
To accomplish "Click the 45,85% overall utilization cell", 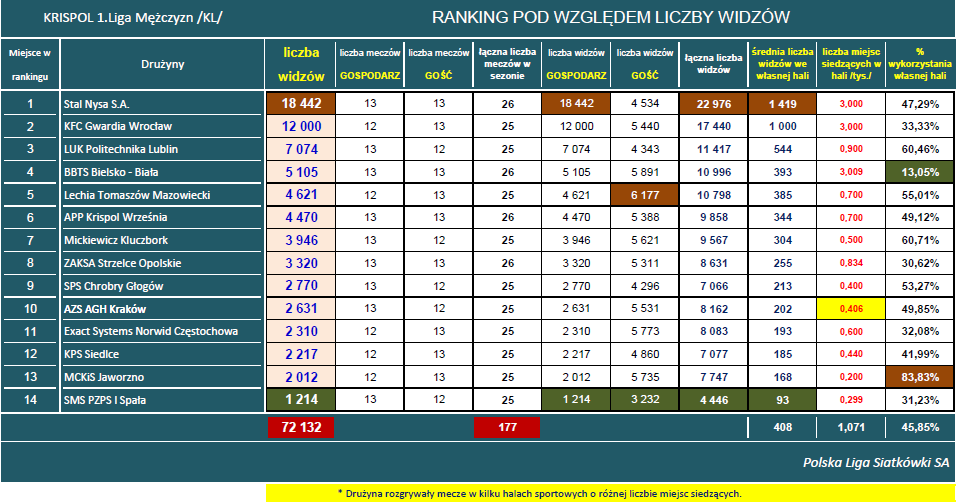I will click(920, 427).
